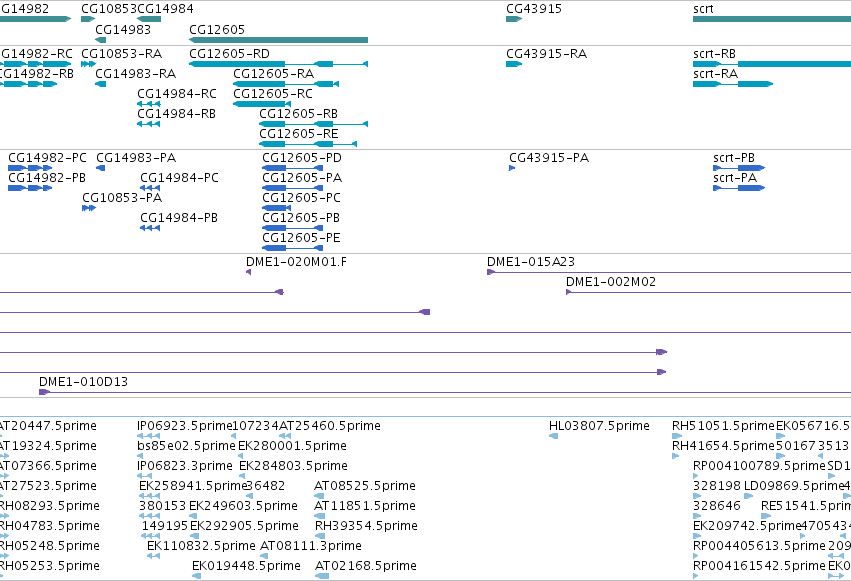Click transcript CG12605-RB
The height and width of the screenshot is (581, 851).
[x=314, y=124]
